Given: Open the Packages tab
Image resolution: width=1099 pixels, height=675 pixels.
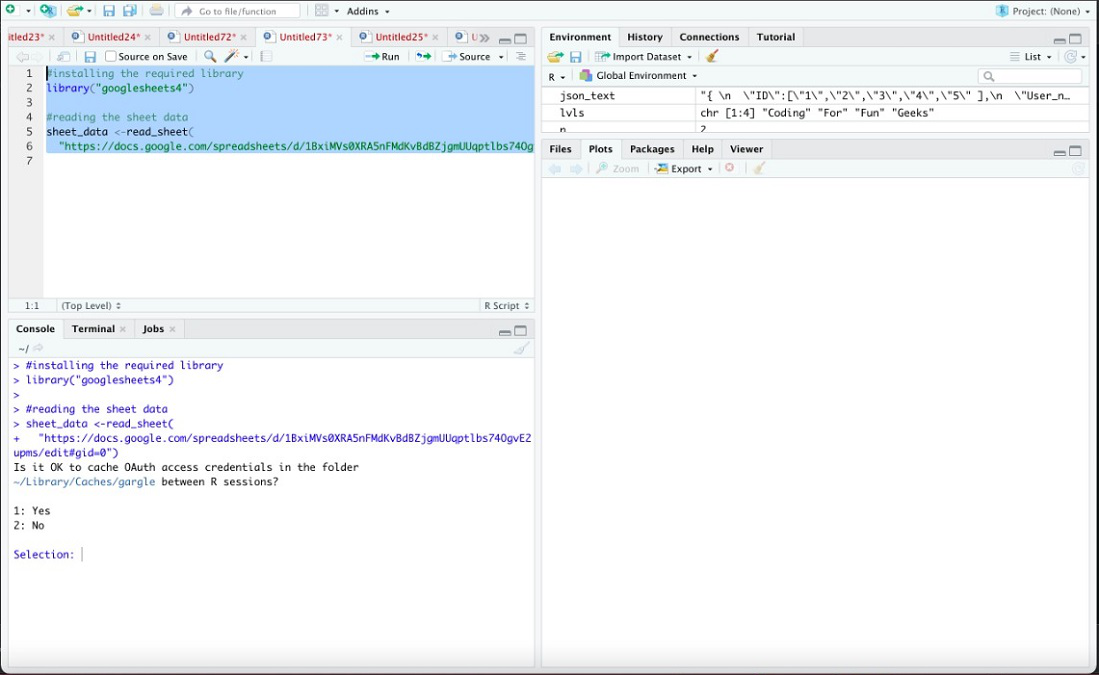Looking at the screenshot, I should point(652,149).
